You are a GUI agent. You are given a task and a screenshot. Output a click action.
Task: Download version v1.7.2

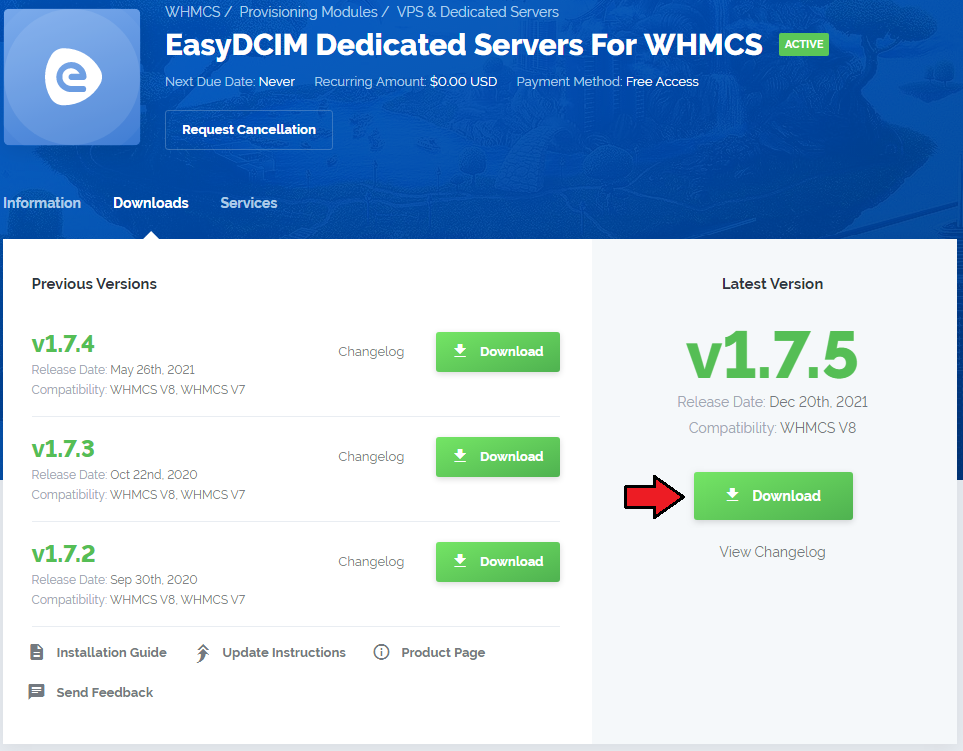[497, 562]
